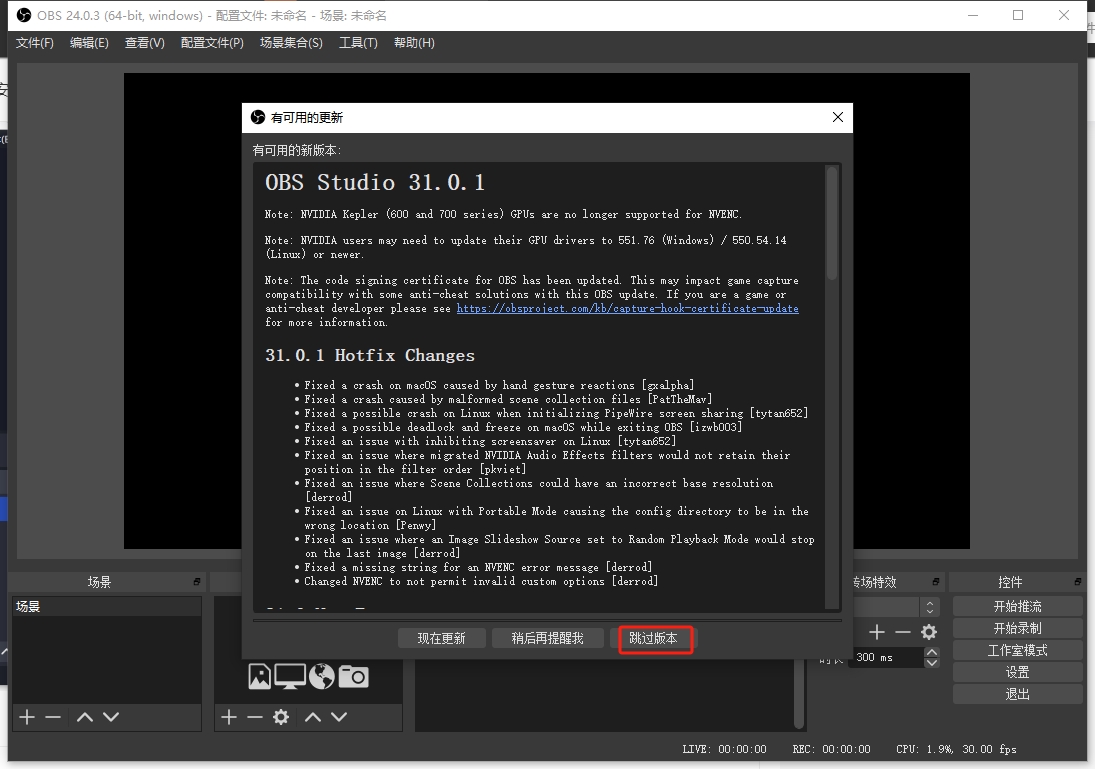Click the audio mixer vertical scrollbar
1095x769 pixels.
pyautogui.click(x=799, y=695)
